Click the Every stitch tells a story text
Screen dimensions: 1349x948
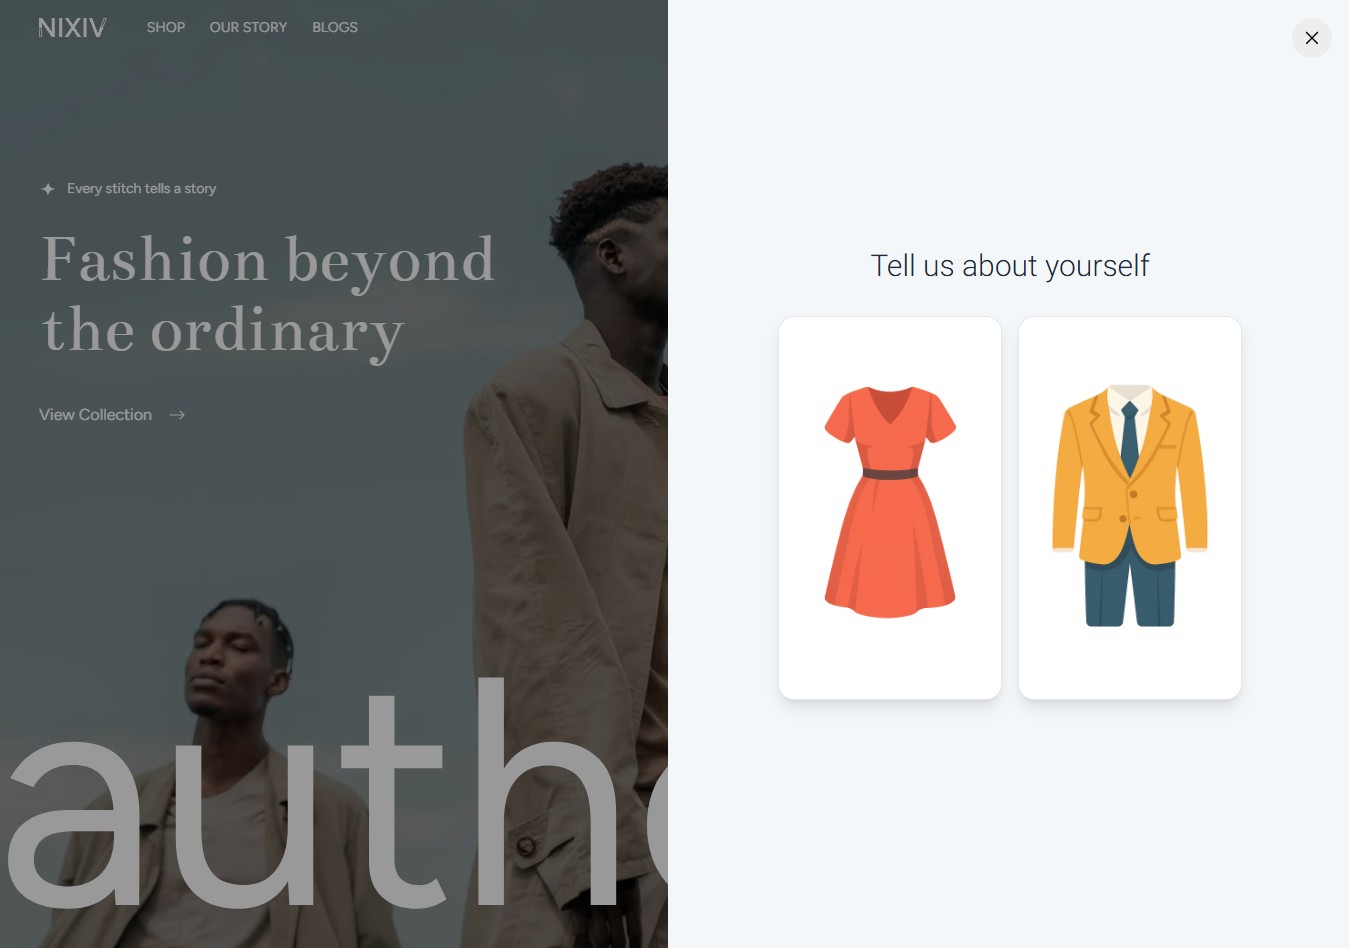pyautogui.click(x=141, y=188)
